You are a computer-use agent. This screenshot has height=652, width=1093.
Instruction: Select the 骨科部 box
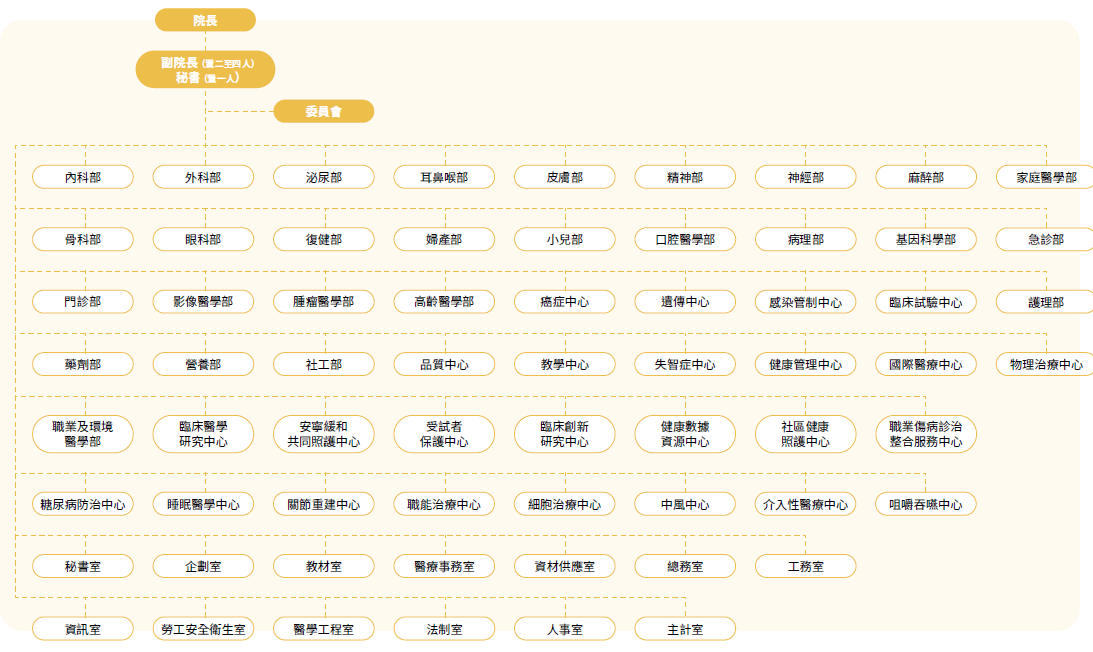click(83, 239)
